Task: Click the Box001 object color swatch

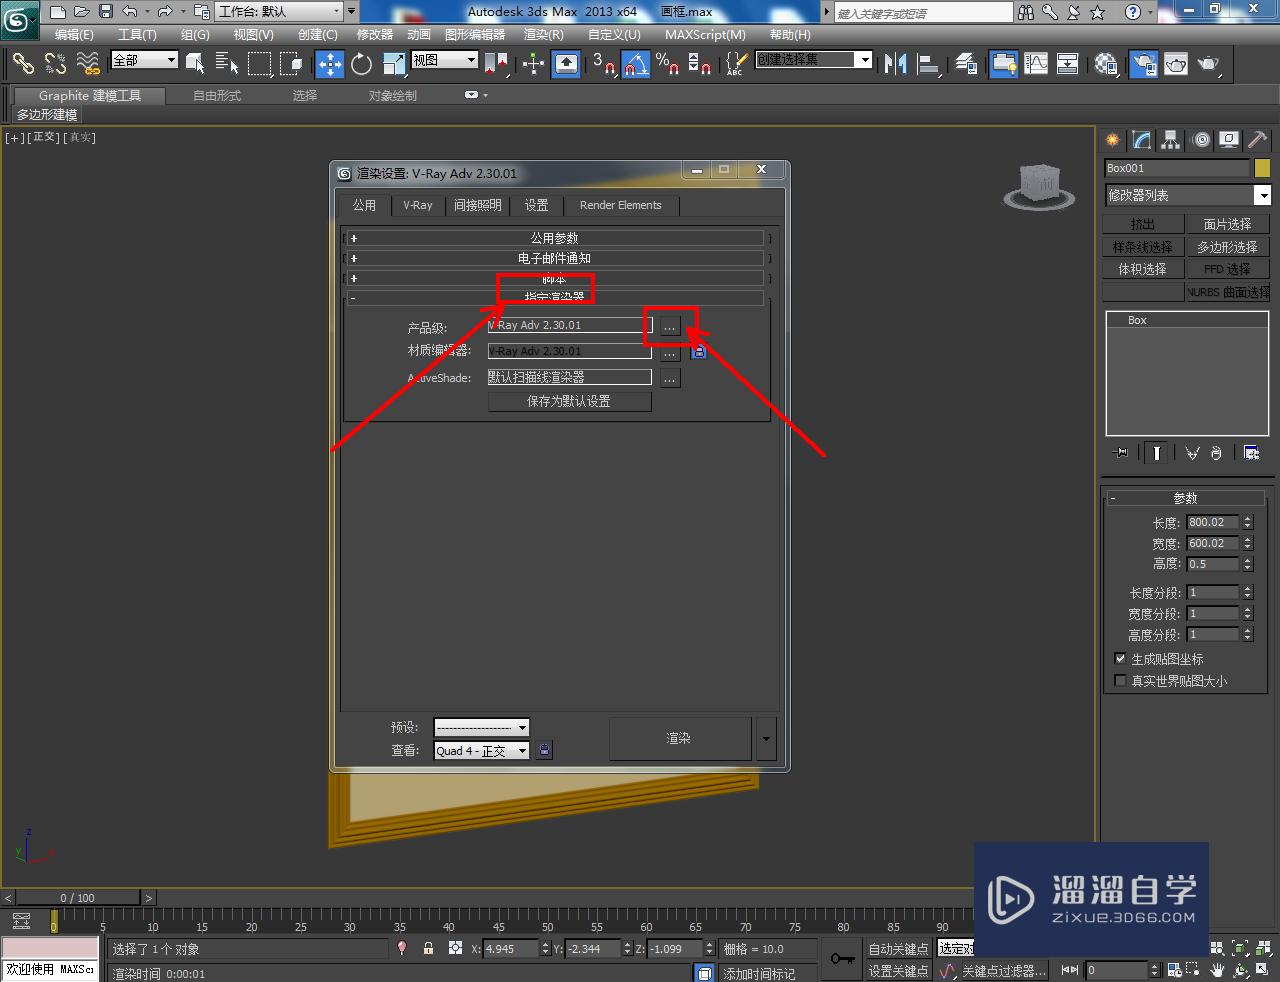Action: [1262, 168]
